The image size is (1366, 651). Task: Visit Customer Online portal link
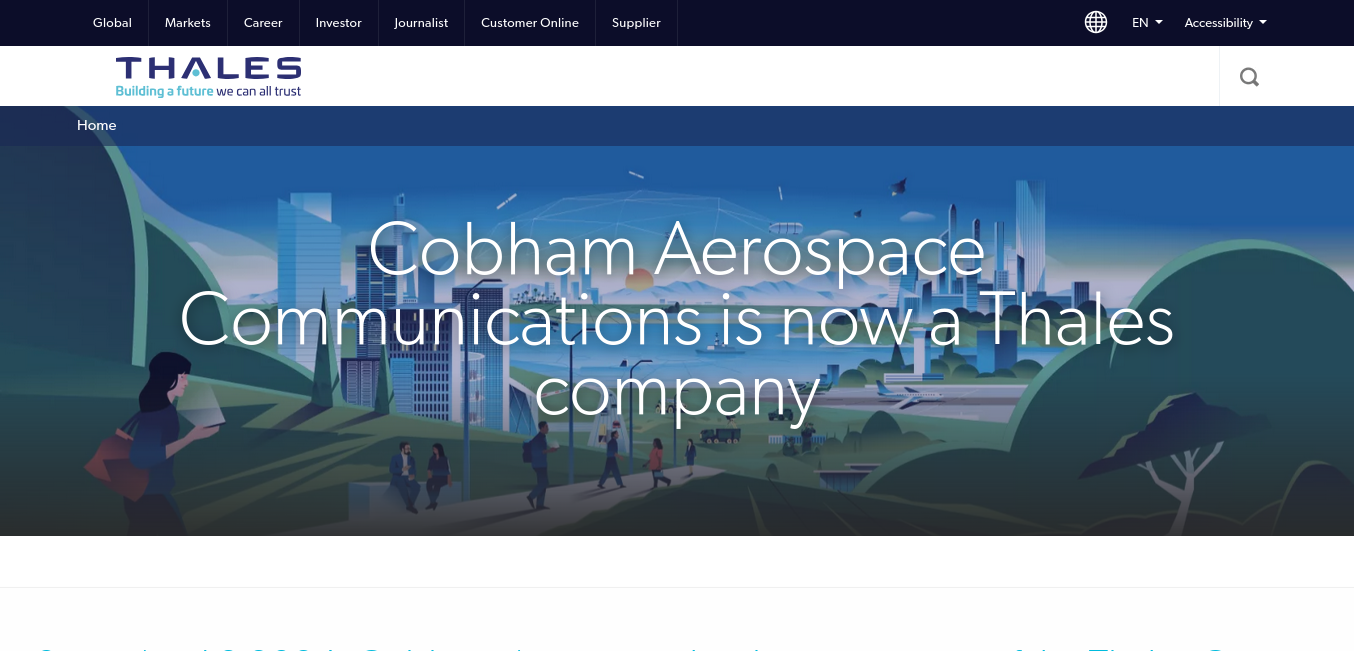point(530,23)
